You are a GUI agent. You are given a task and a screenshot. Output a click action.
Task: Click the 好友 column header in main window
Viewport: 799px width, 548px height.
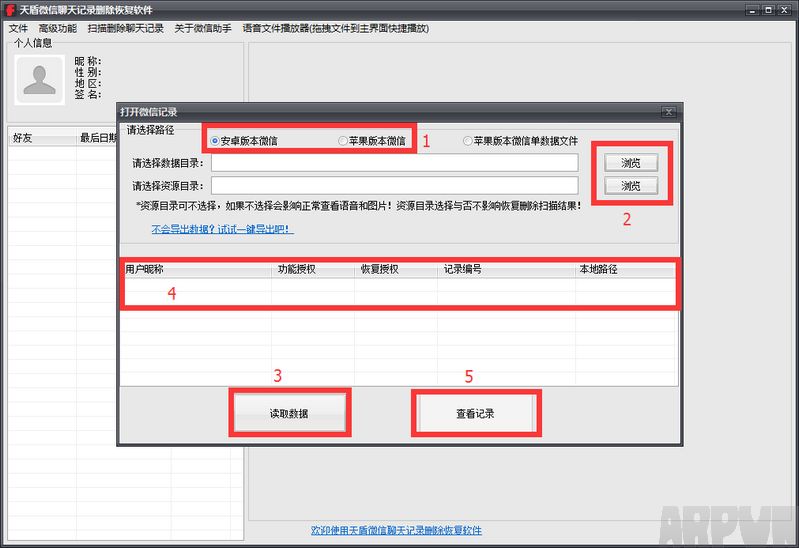tap(42, 138)
